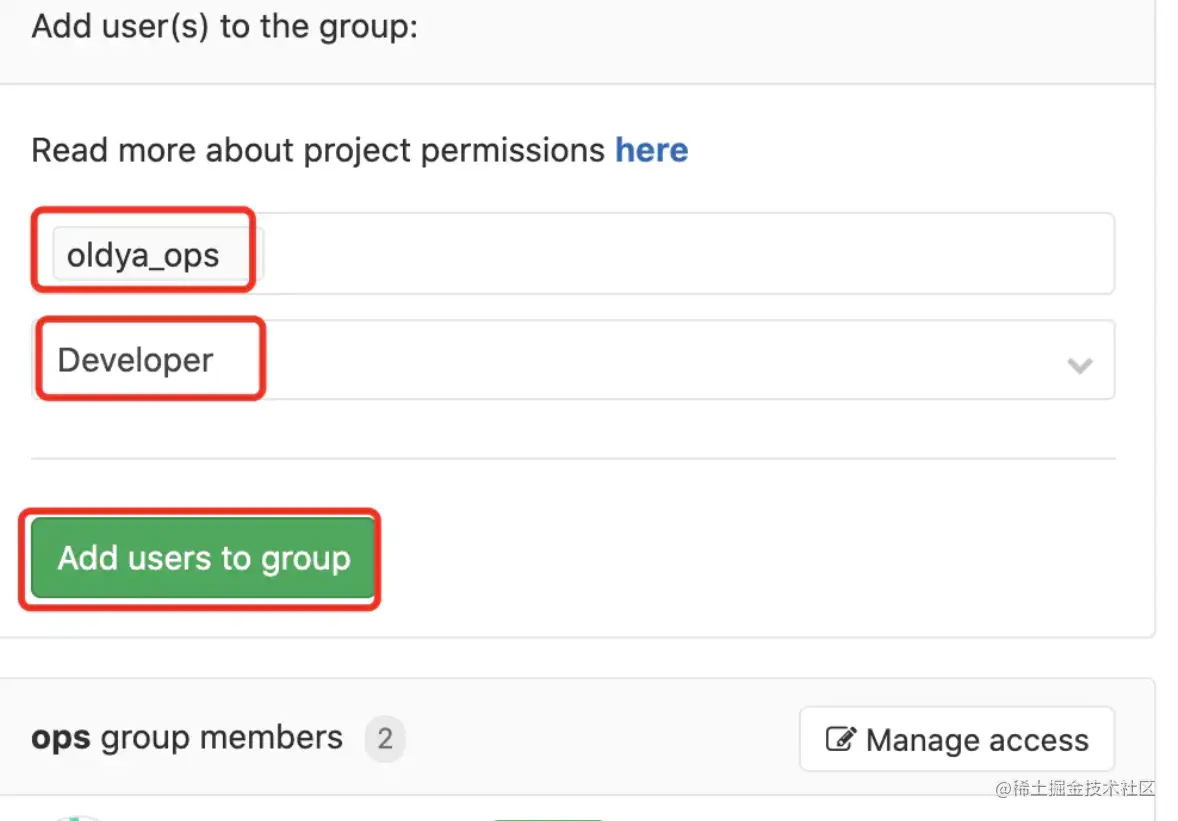Click the "Manage access" text label

pyautogui.click(x=977, y=741)
